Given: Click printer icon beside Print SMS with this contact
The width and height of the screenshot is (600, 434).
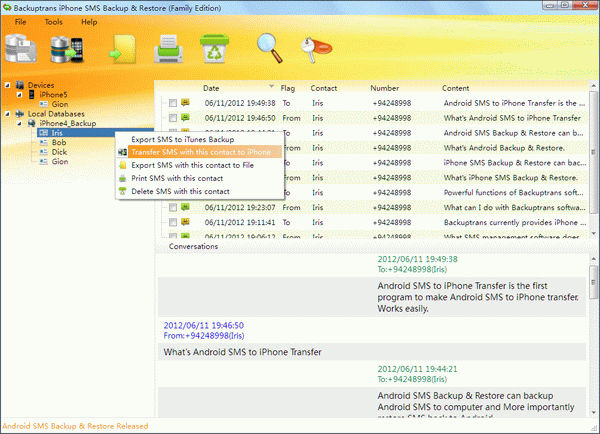Looking at the screenshot, I should [122, 178].
